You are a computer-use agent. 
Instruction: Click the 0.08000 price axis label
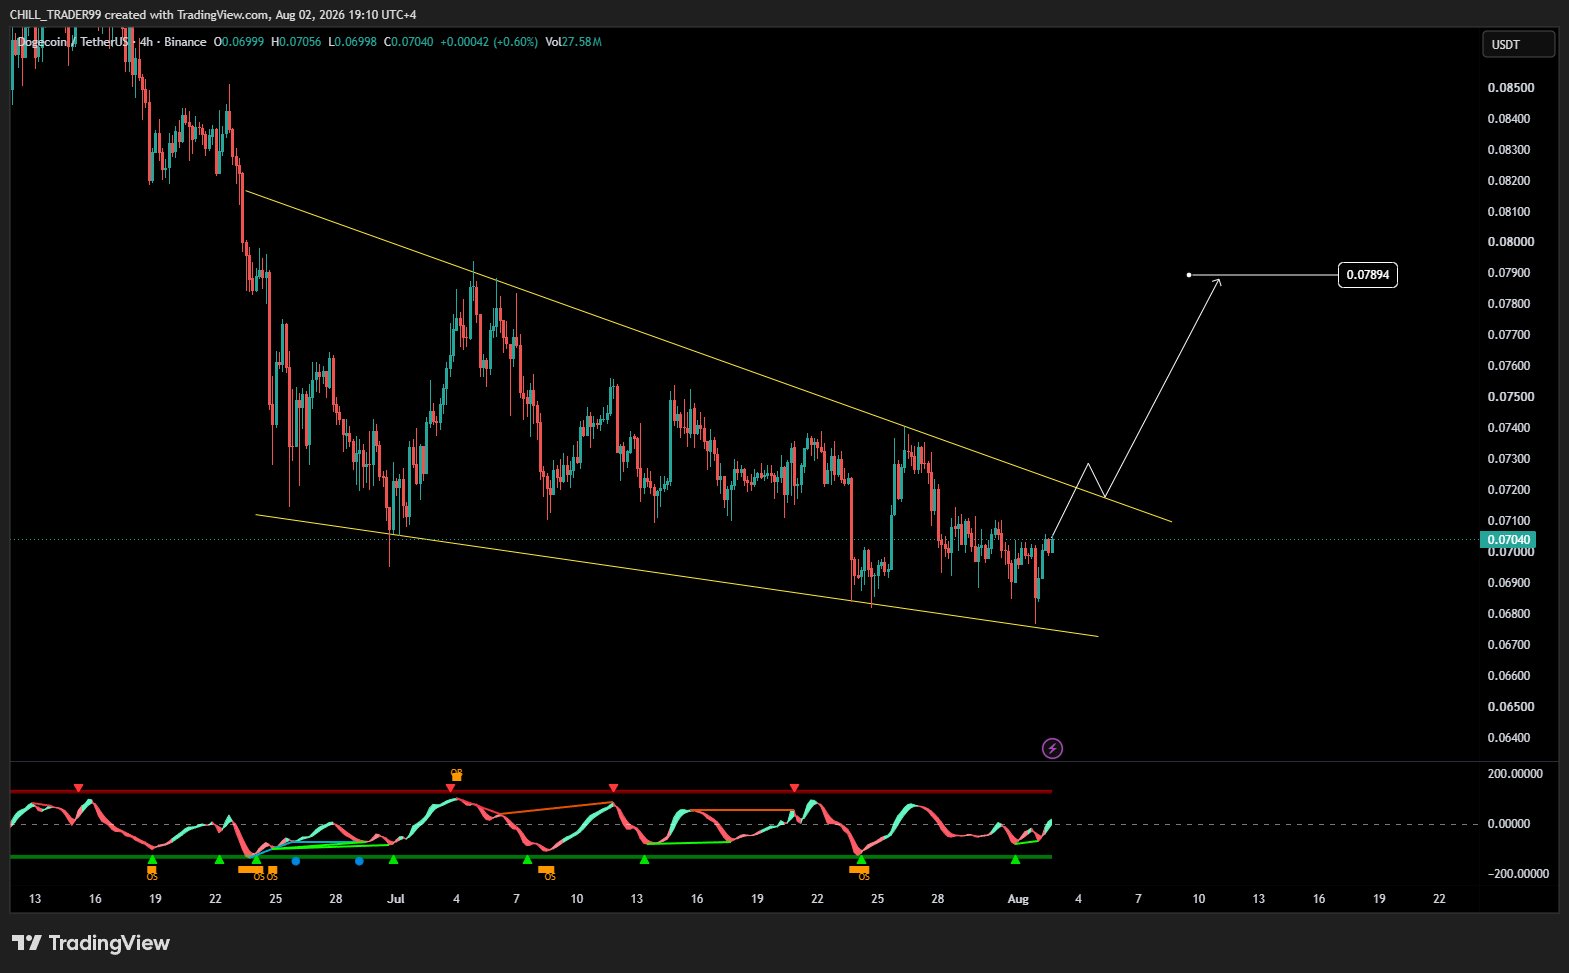coord(1510,242)
